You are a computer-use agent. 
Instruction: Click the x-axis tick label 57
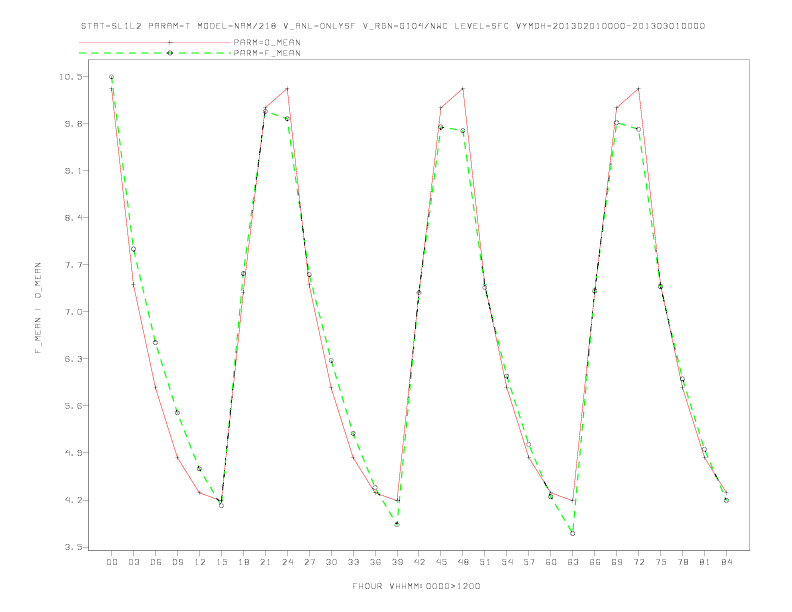point(529,562)
